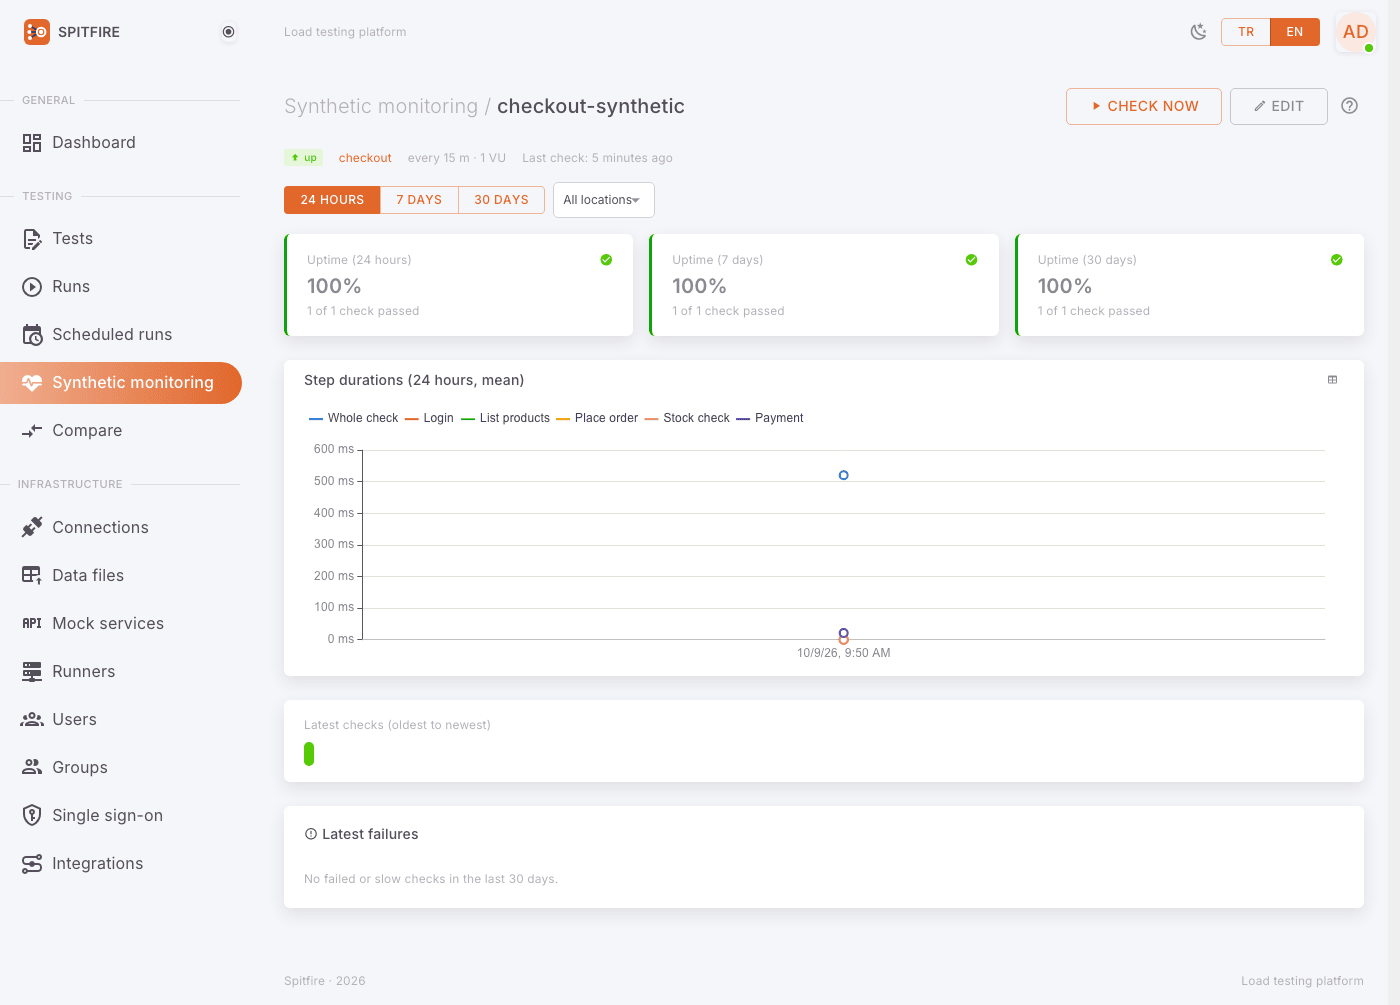Click the green latest check bar
1400x1005 pixels.
tap(309, 754)
